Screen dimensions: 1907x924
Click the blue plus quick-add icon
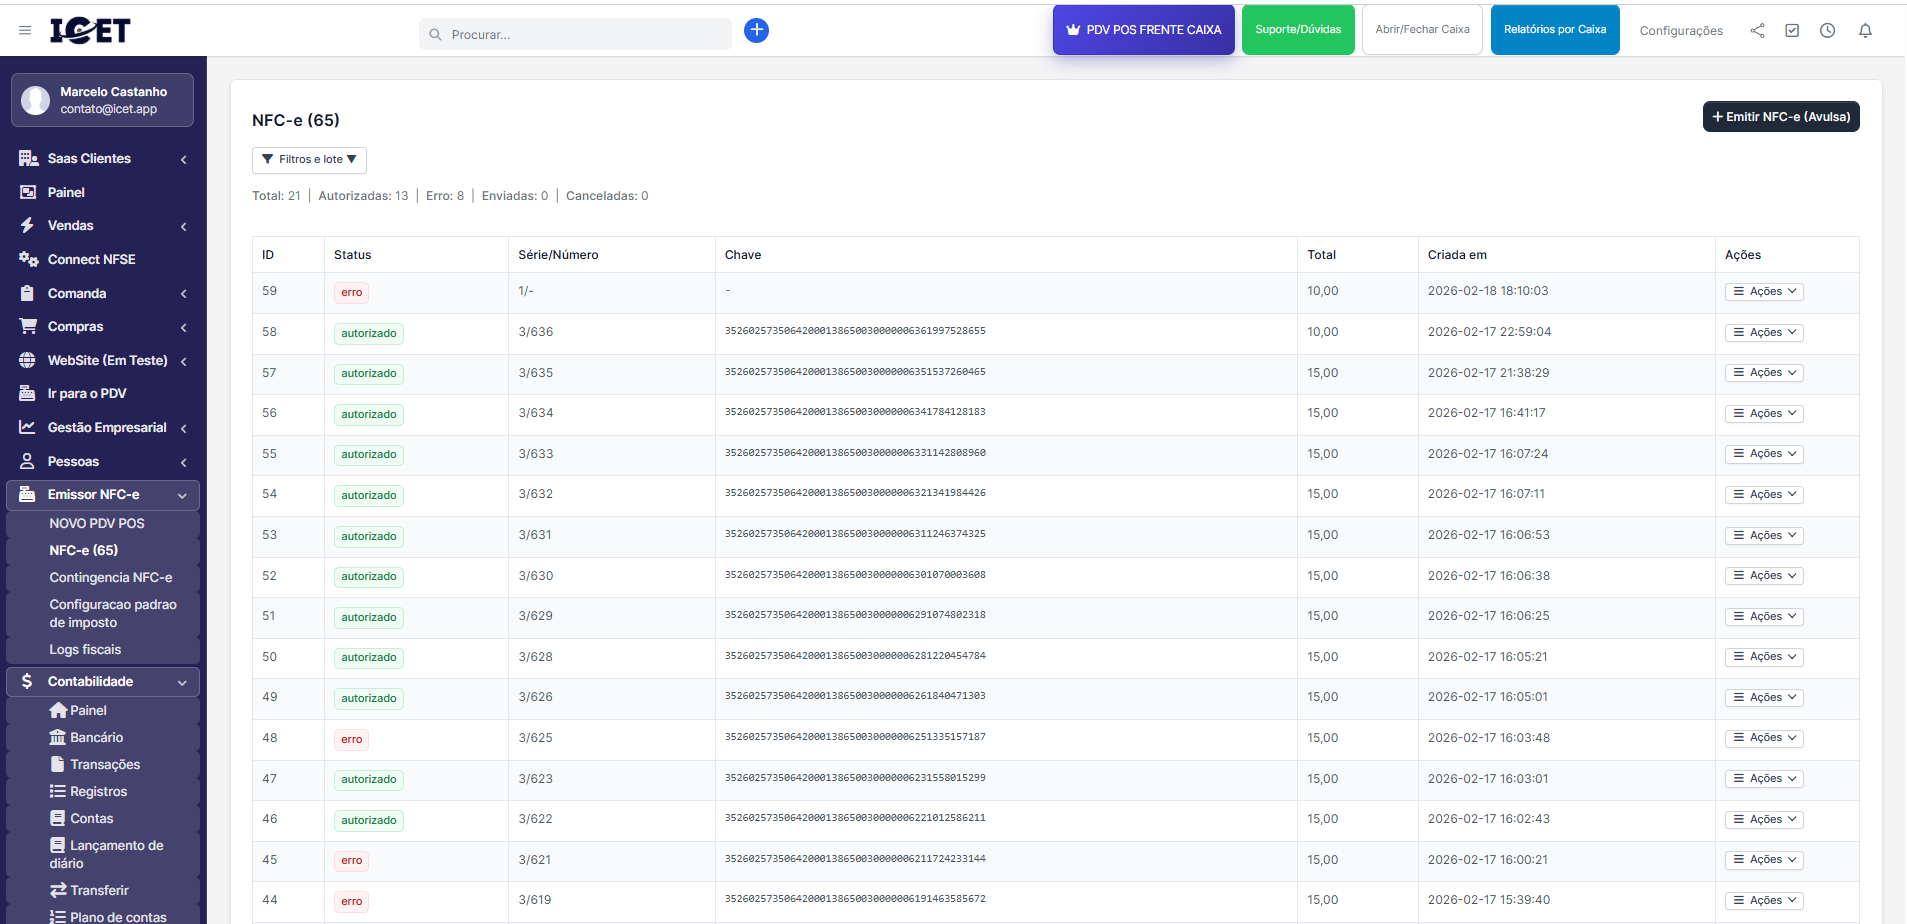756,31
